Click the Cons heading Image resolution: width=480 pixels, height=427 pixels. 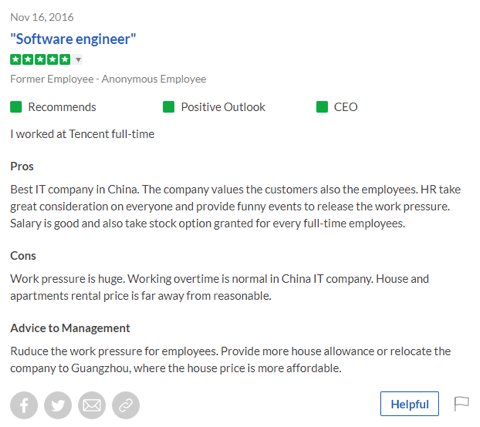pyautogui.click(x=23, y=256)
